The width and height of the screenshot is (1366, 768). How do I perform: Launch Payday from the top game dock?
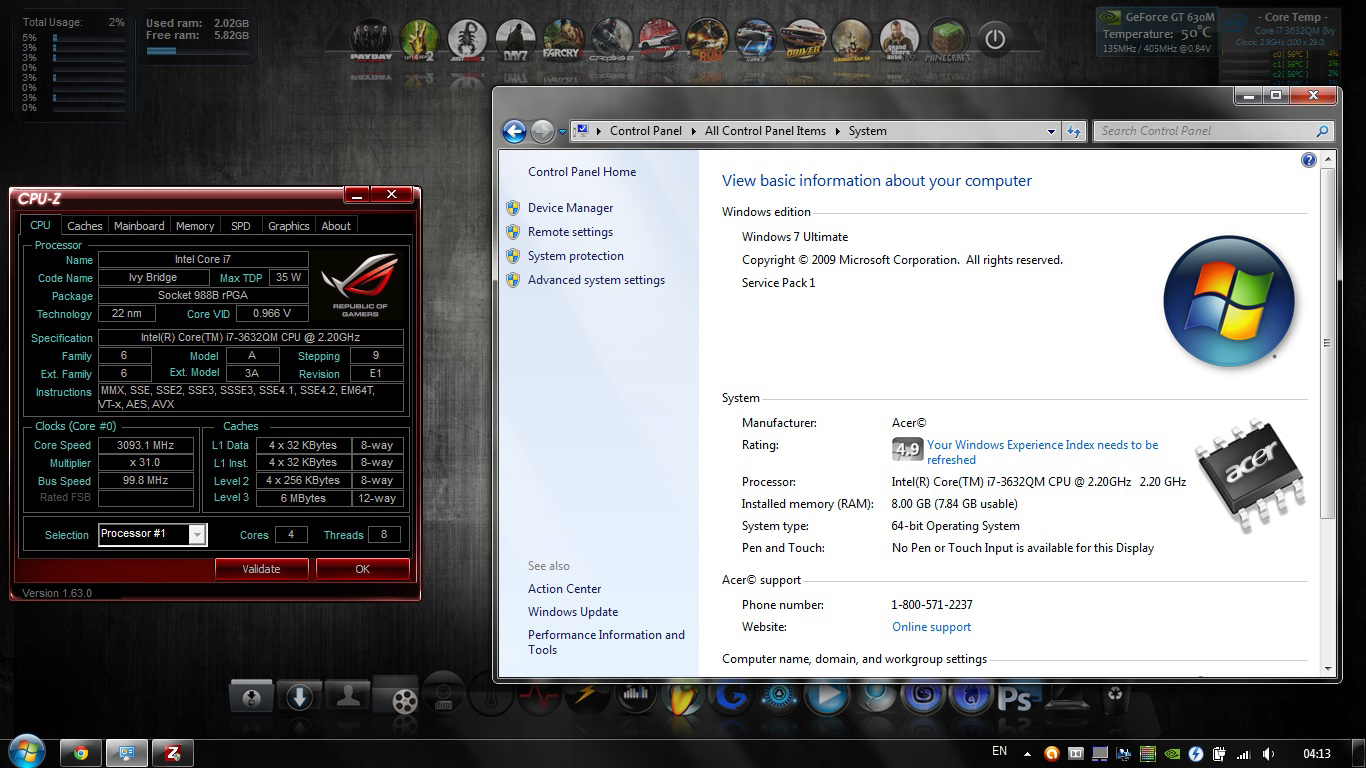coord(371,40)
